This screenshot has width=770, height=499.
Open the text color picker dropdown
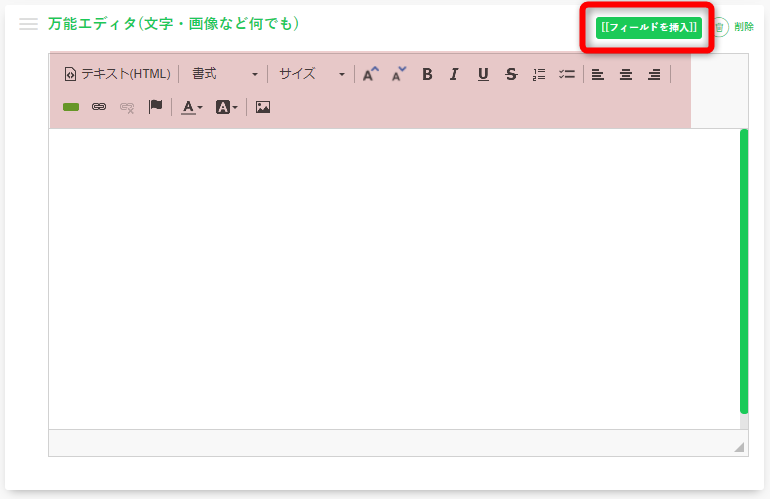click(x=192, y=107)
